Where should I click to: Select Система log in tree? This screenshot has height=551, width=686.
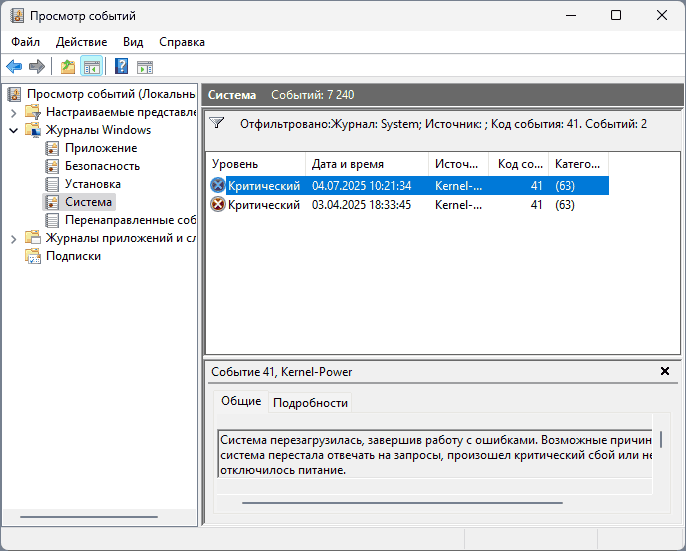tap(88, 202)
